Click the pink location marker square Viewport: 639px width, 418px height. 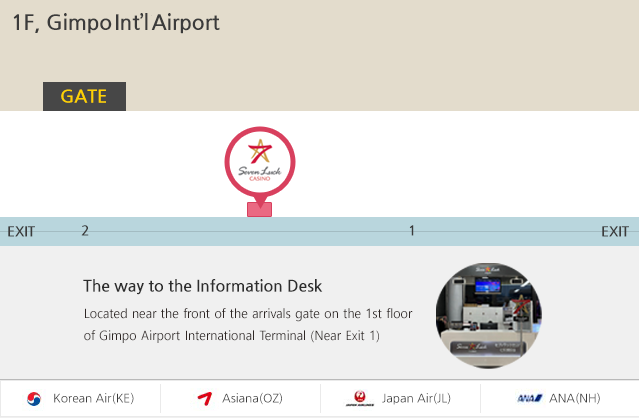point(260,209)
